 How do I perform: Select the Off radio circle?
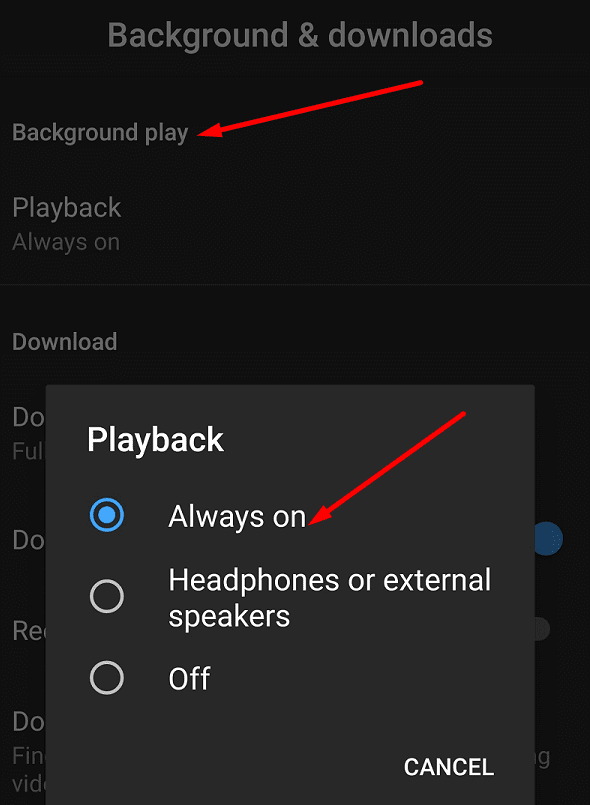107,678
